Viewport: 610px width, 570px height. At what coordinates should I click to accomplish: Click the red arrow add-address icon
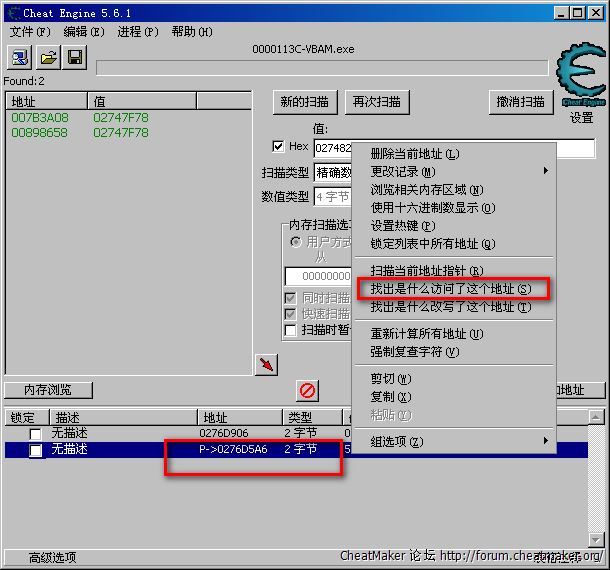(x=266, y=365)
